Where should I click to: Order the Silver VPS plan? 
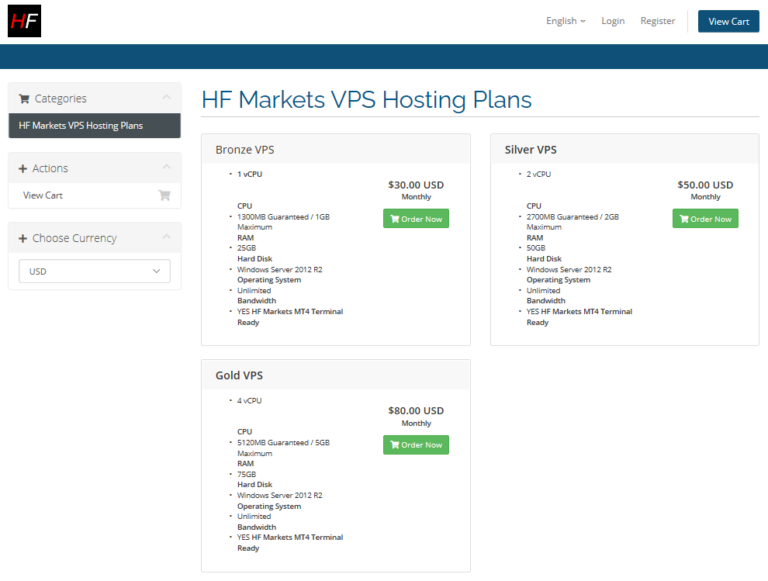(x=705, y=219)
